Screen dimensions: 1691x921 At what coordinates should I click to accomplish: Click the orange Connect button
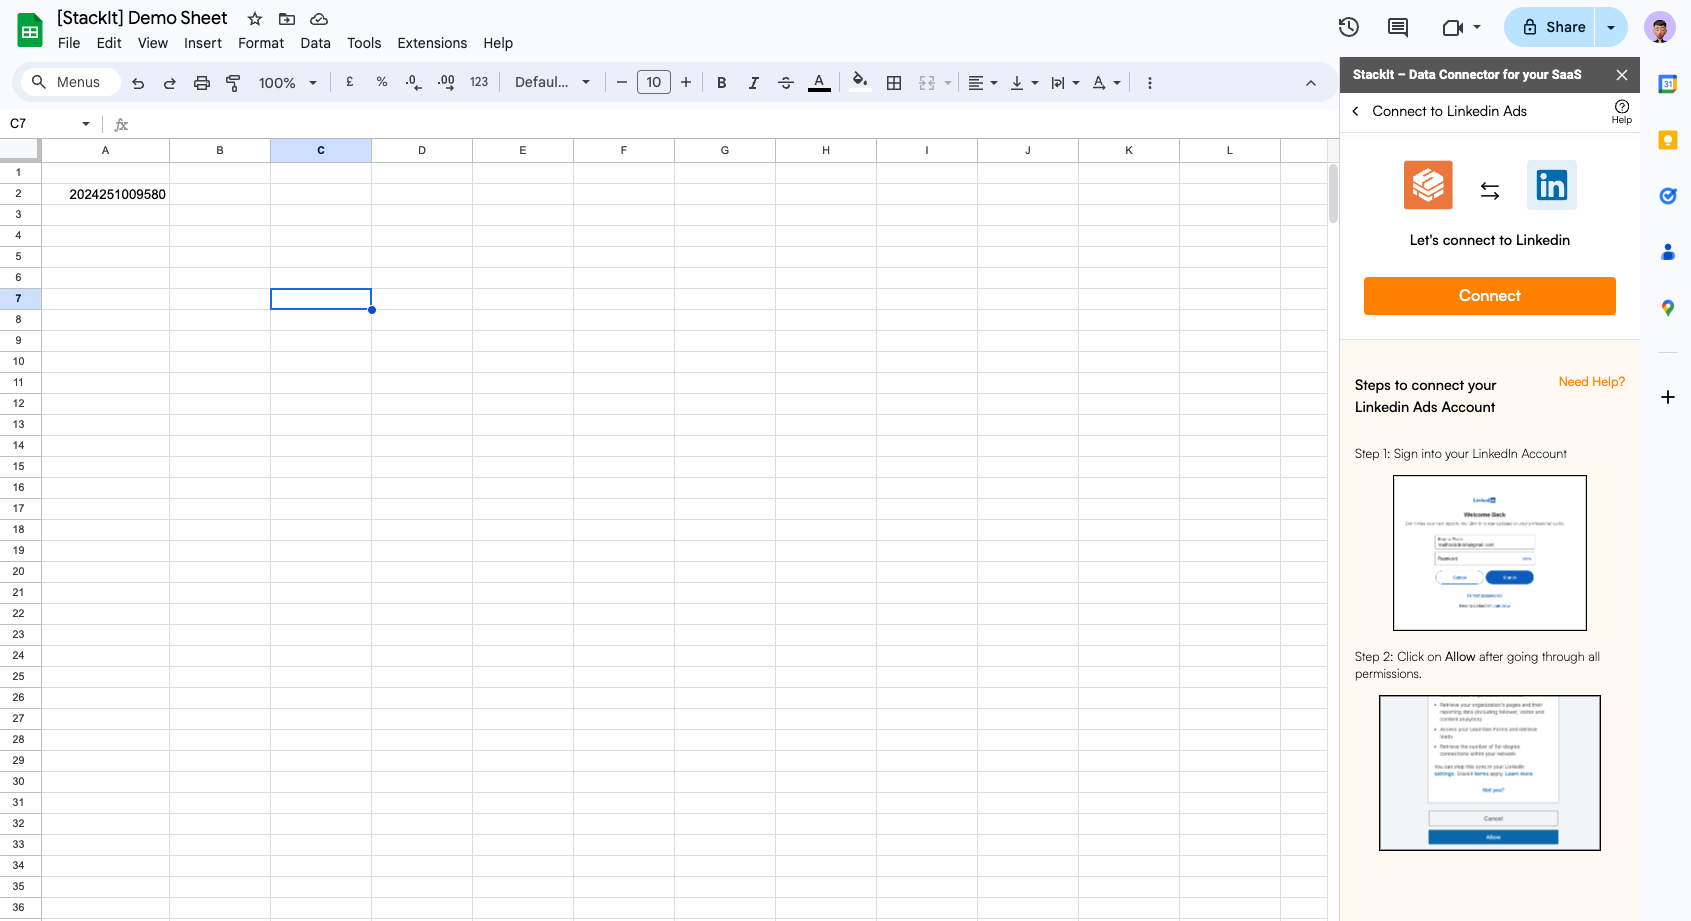pyautogui.click(x=1490, y=296)
